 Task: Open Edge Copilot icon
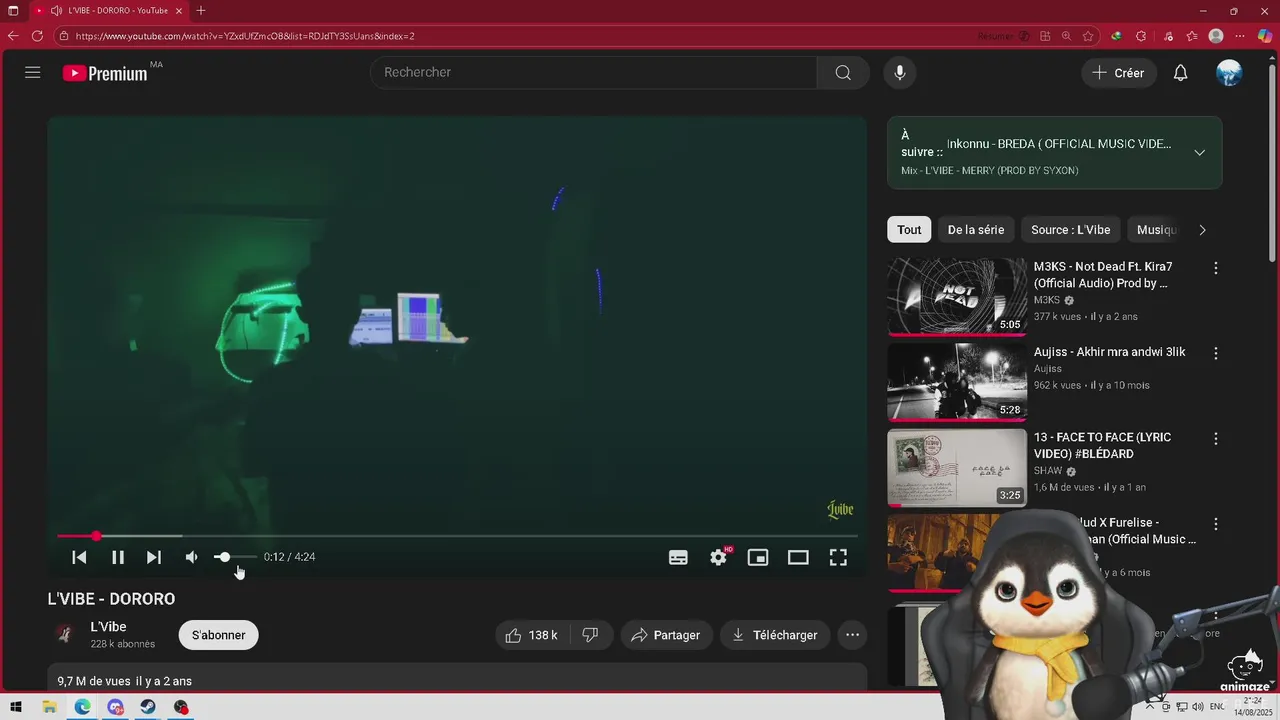(1264, 36)
